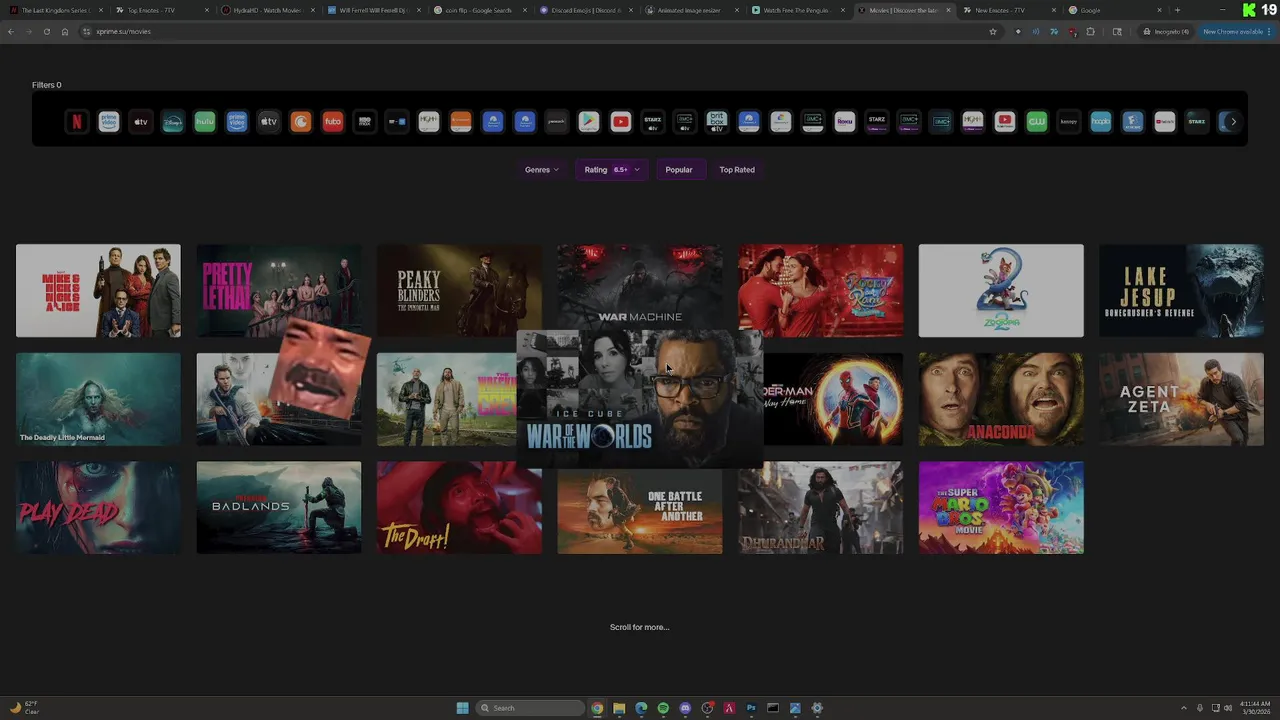Open the Dhurandhar movie poster

(x=820, y=507)
